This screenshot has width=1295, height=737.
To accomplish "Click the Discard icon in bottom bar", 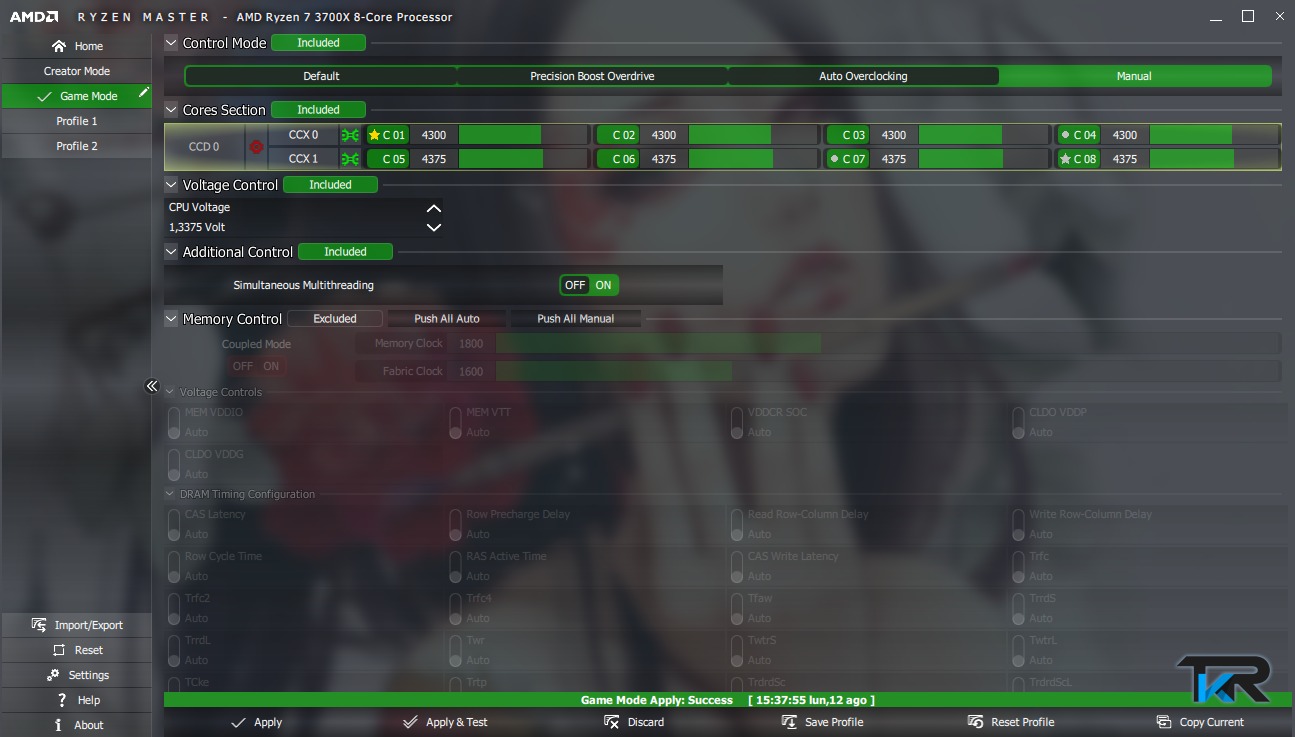I will pos(613,722).
